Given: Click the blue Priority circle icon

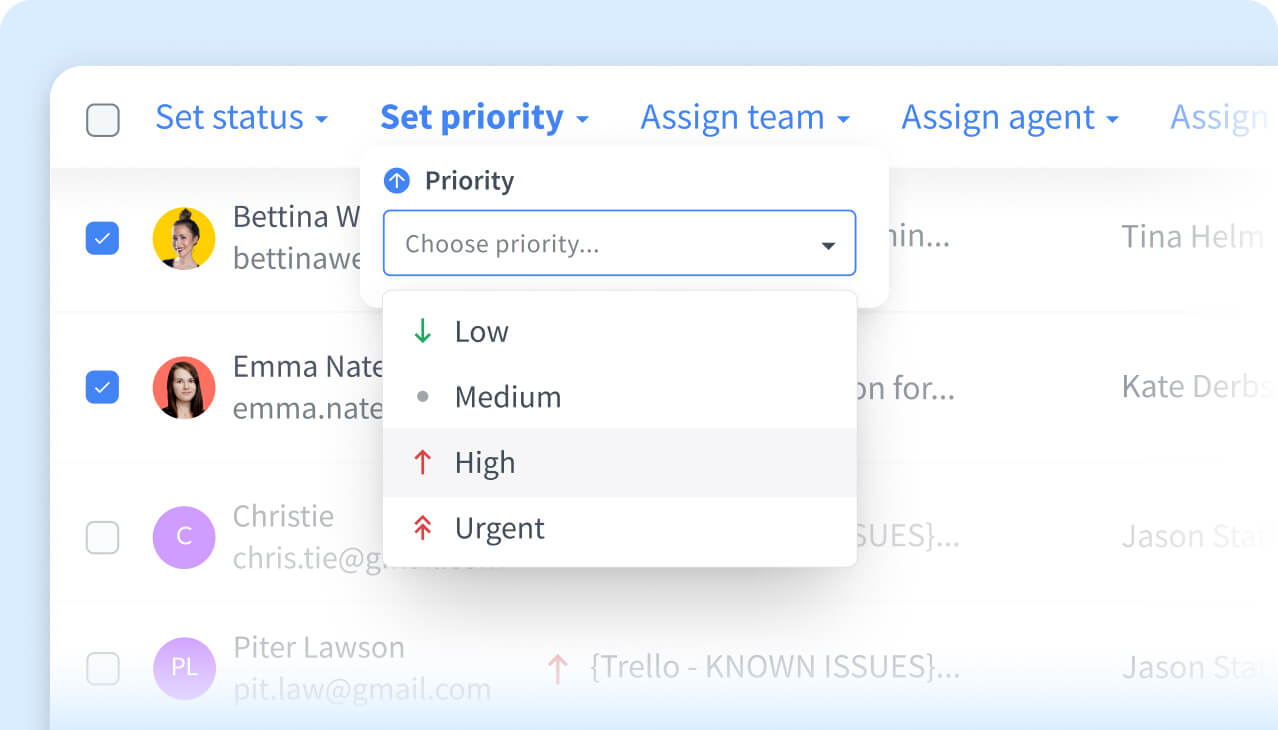Looking at the screenshot, I should click(x=398, y=180).
